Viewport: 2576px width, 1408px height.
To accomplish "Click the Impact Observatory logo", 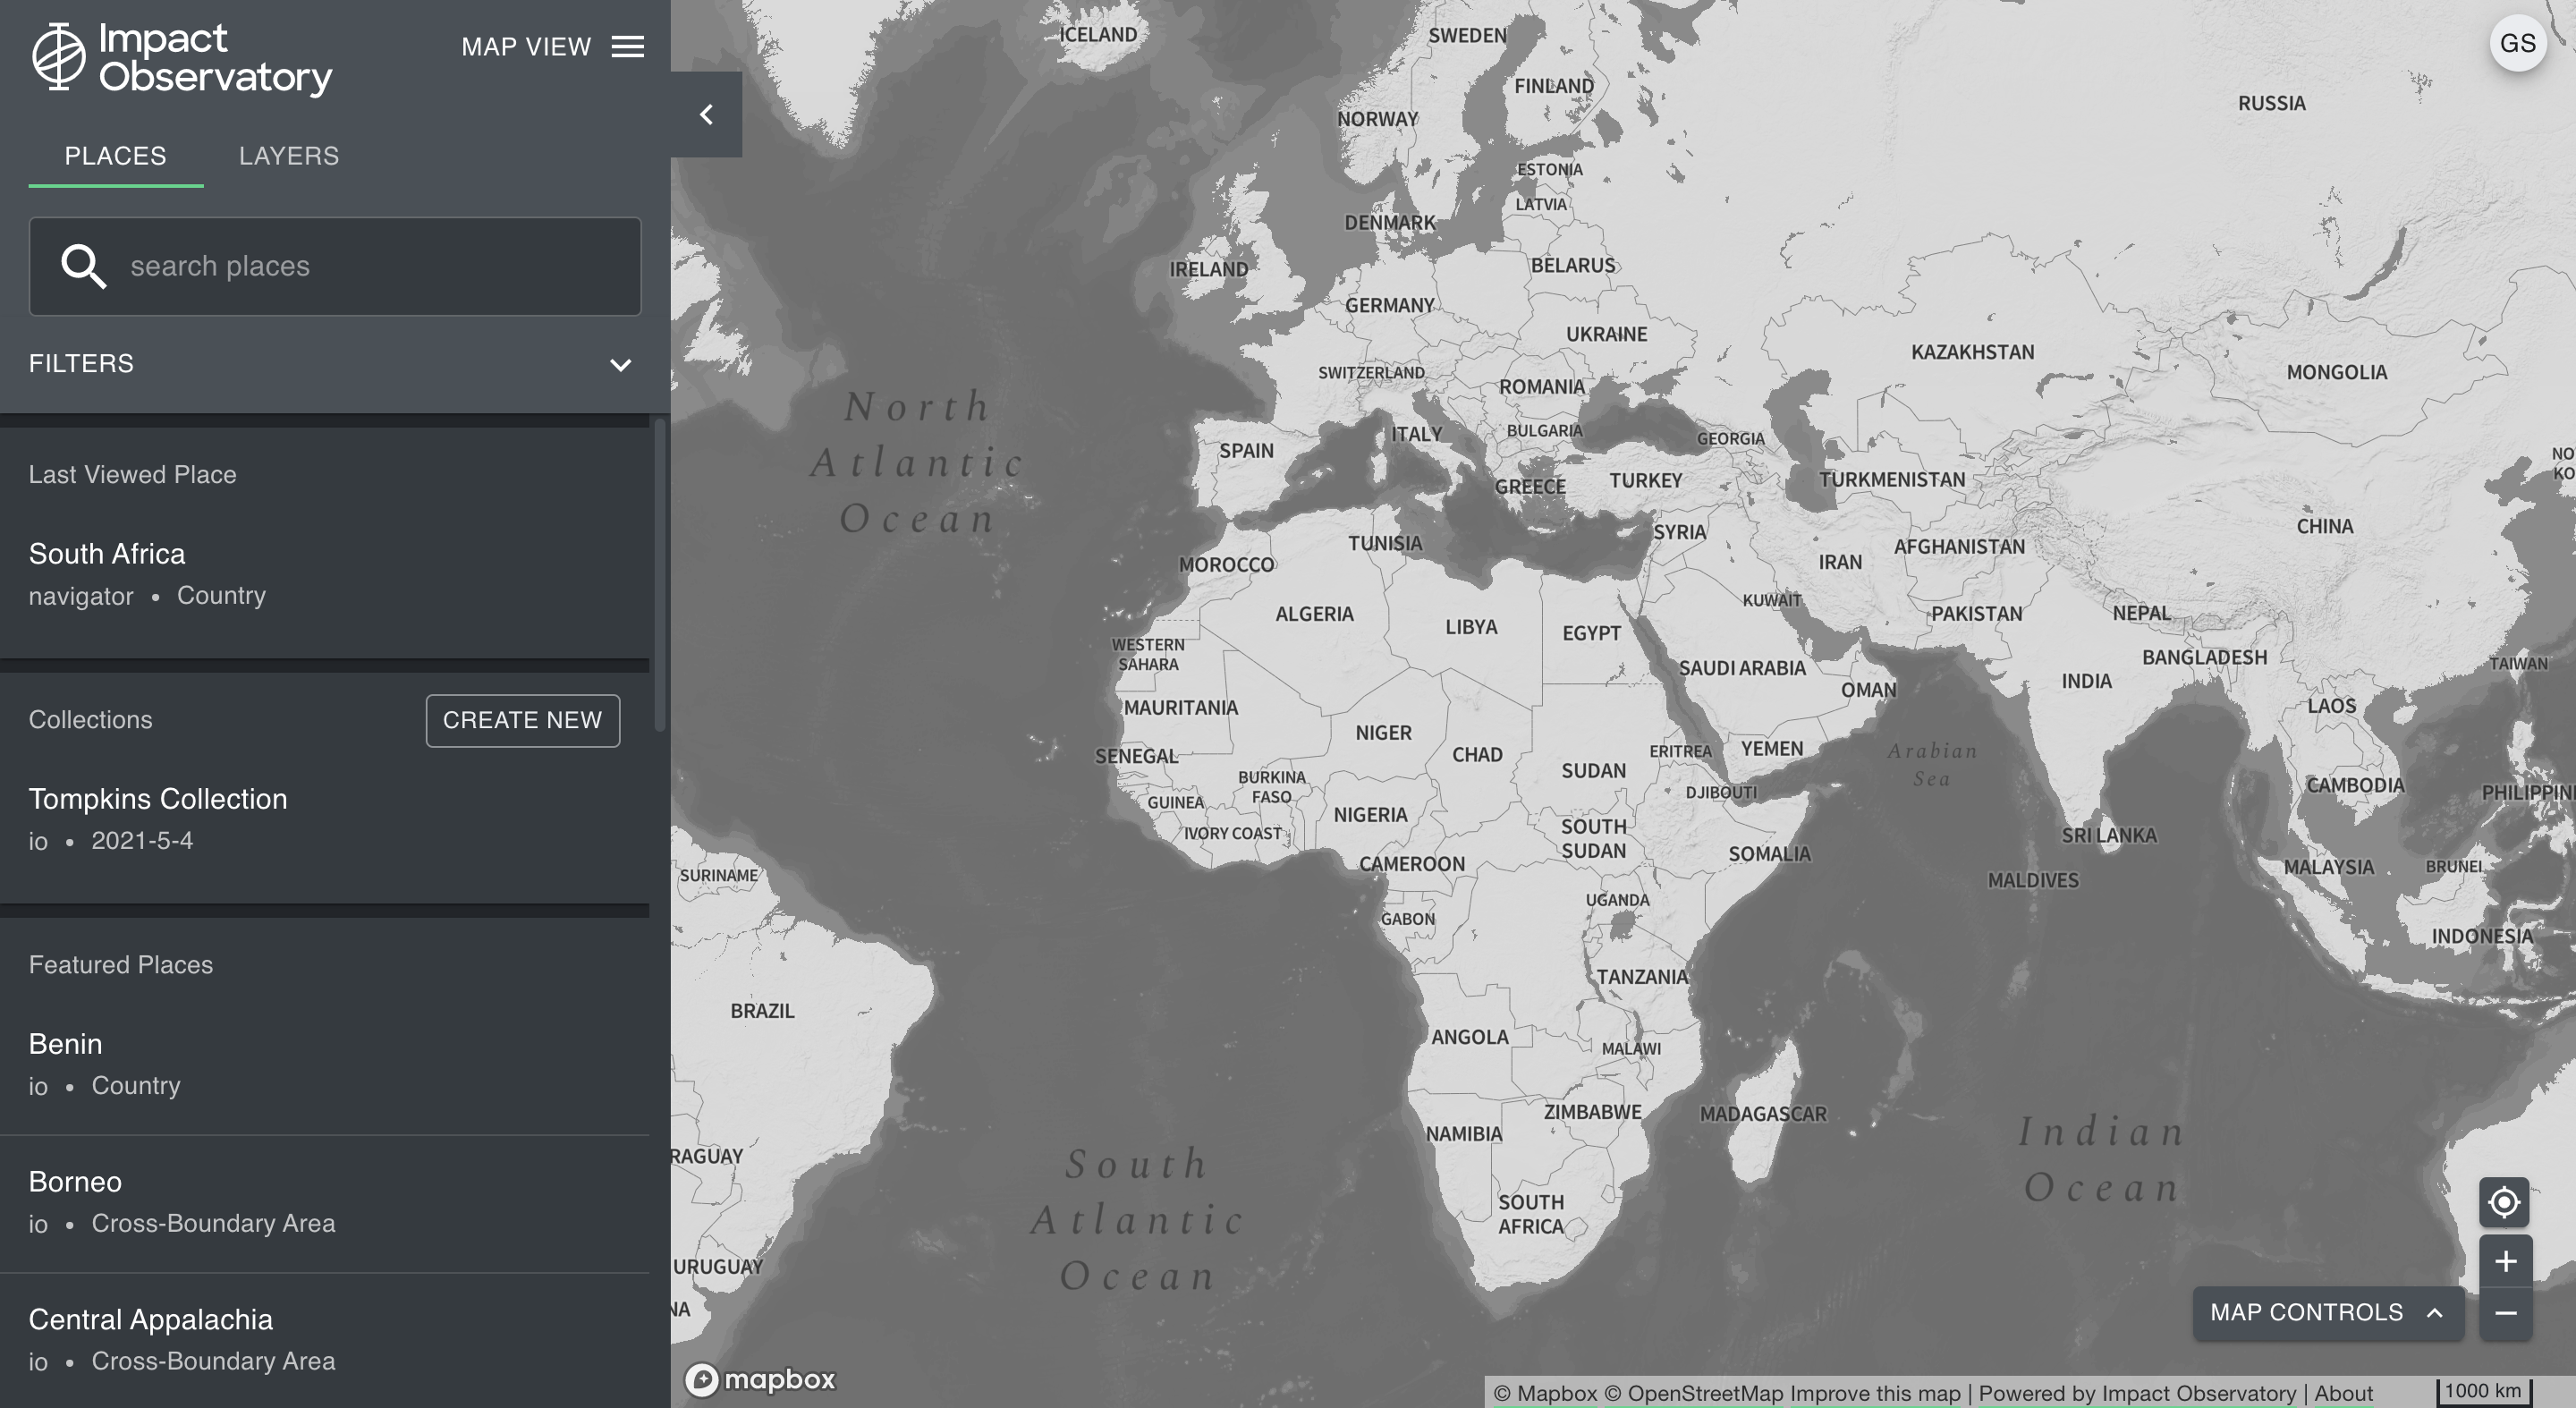I will [182, 58].
